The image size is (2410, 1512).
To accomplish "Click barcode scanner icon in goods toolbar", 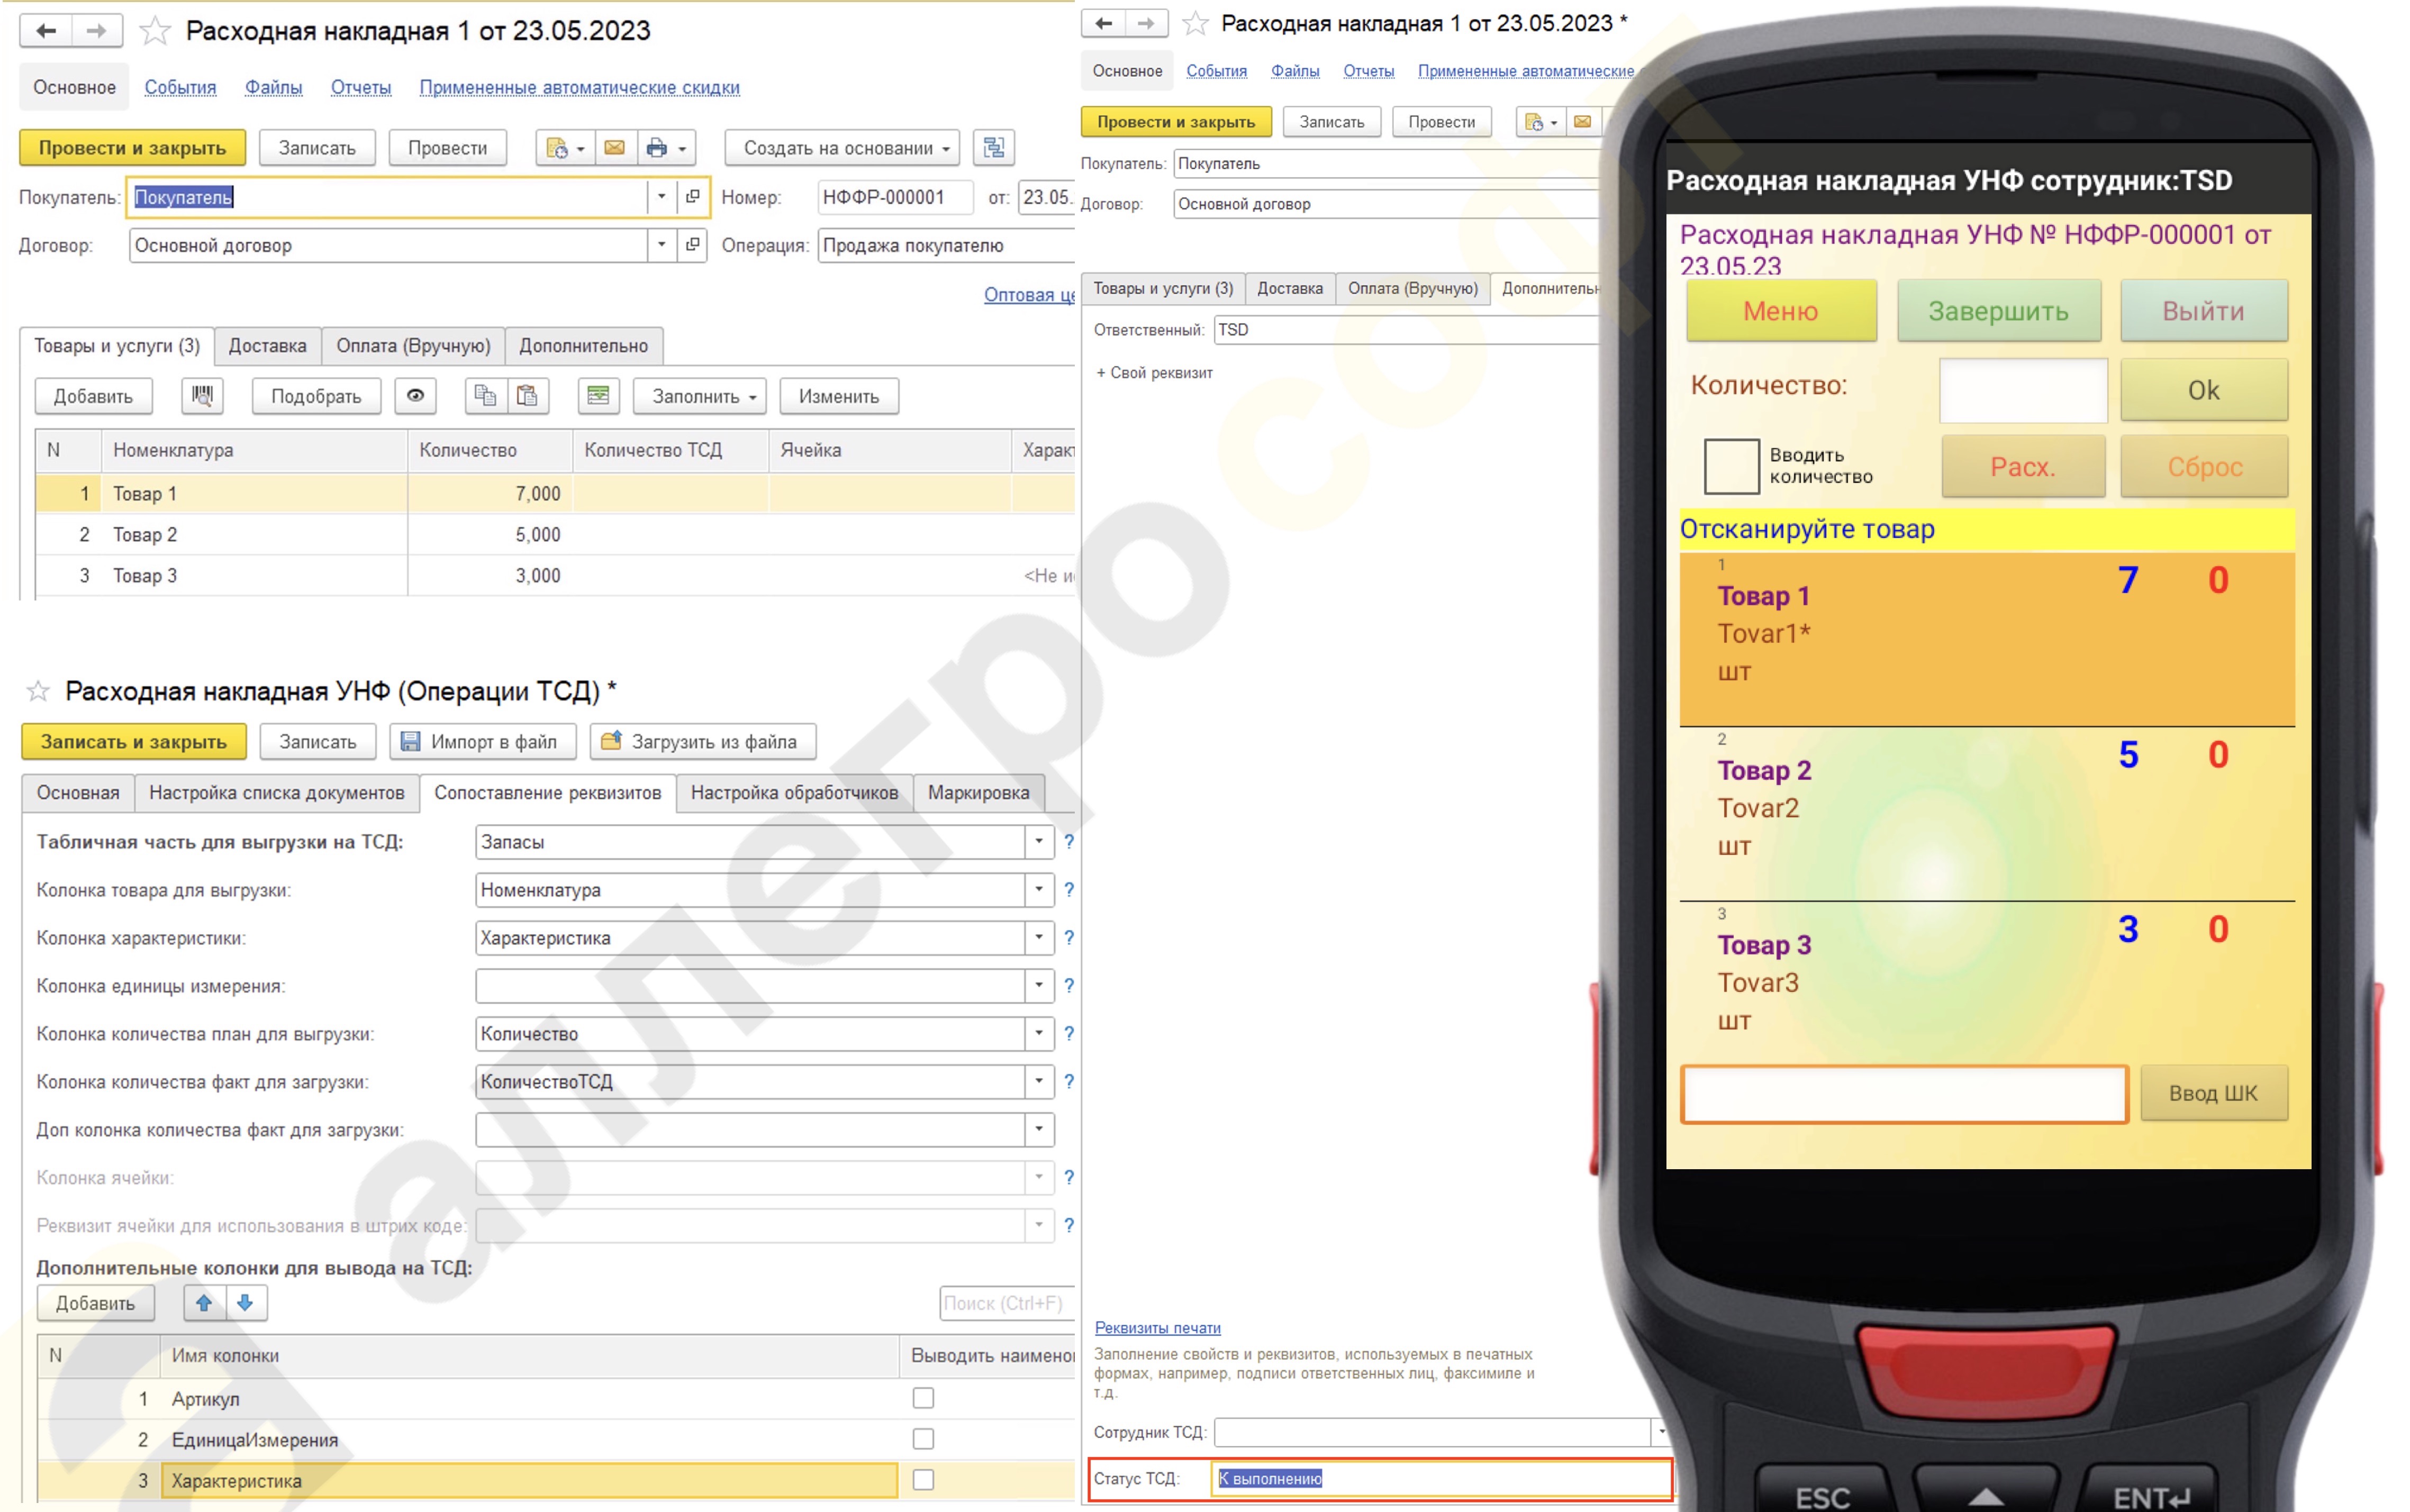I will pyautogui.click(x=202, y=396).
